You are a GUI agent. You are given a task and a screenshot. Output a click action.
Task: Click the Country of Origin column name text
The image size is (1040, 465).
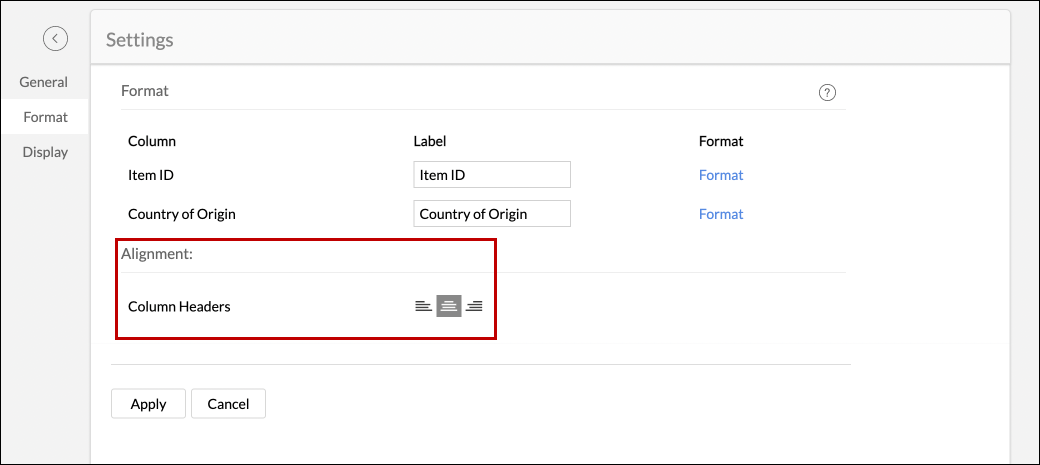182,214
